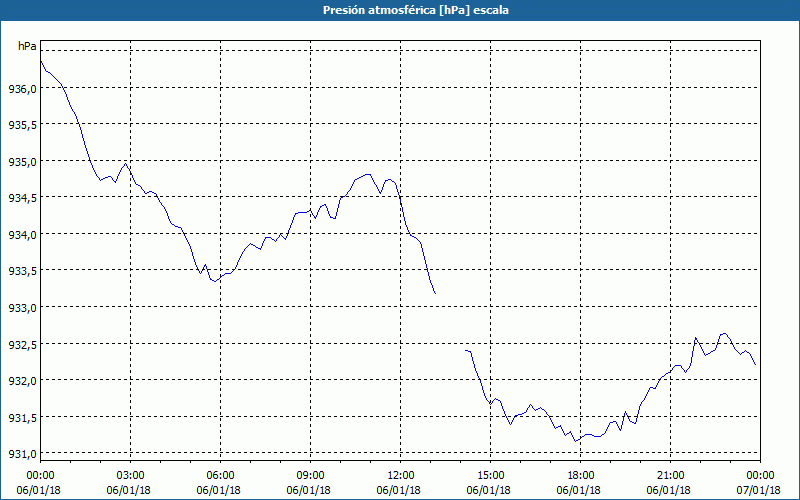Click the '06/01/18' date under 18:00

click(x=579, y=490)
